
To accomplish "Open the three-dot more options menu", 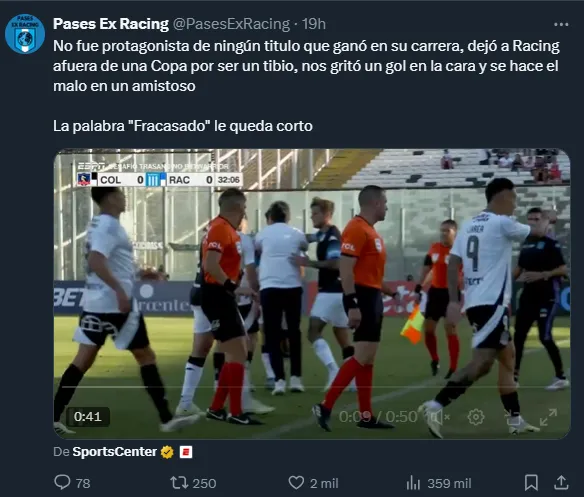I will point(561,25).
